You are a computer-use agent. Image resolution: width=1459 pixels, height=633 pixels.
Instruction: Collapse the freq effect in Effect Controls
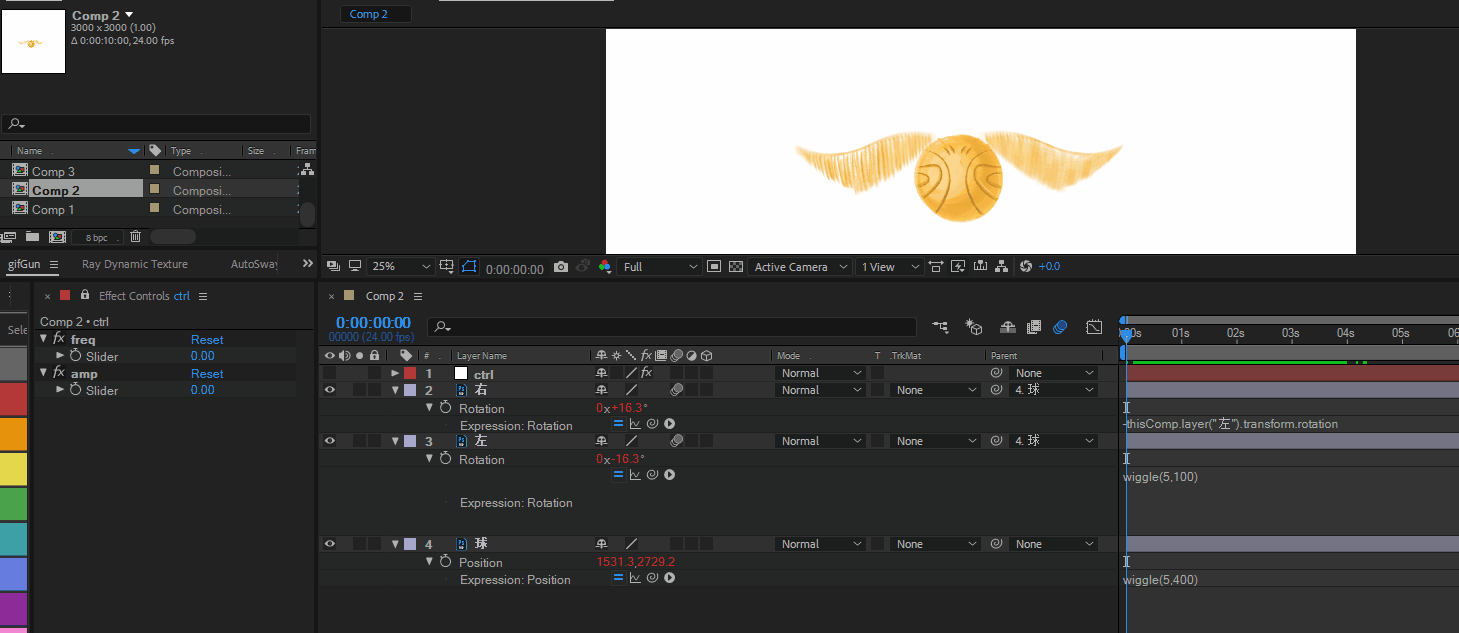(x=44, y=339)
